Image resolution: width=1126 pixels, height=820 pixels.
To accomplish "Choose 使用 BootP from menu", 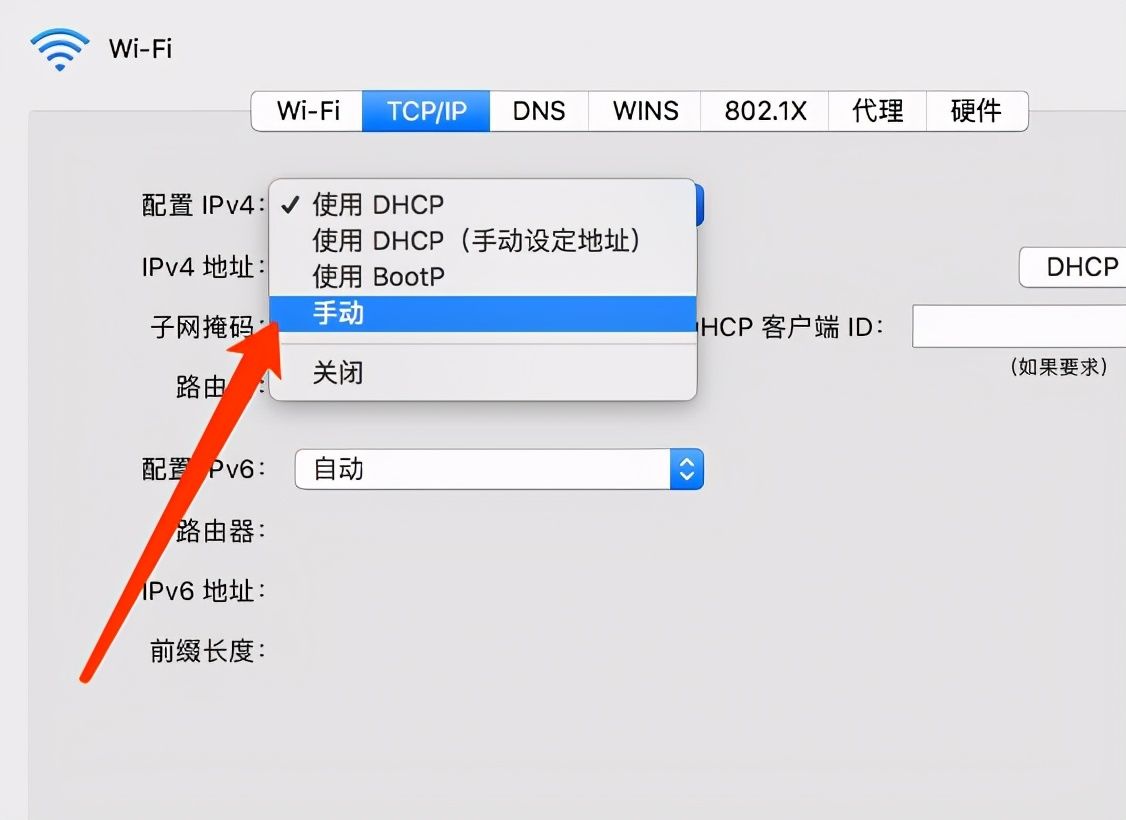I will pyautogui.click(x=483, y=276).
